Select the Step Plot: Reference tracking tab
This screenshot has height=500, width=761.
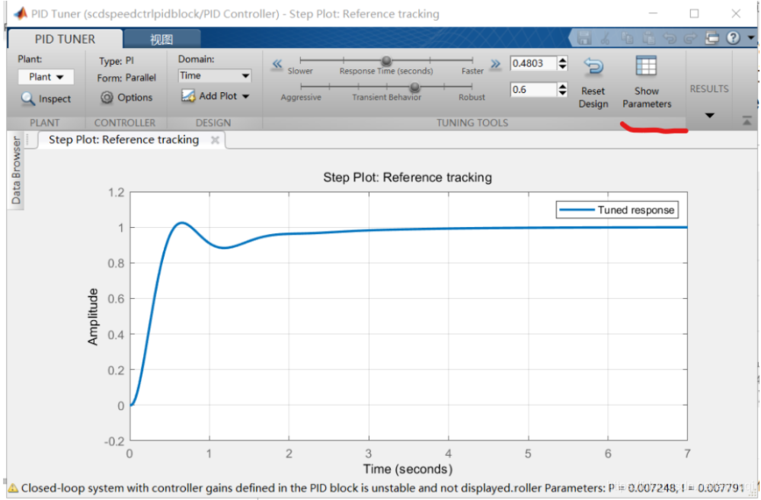click(x=123, y=140)
